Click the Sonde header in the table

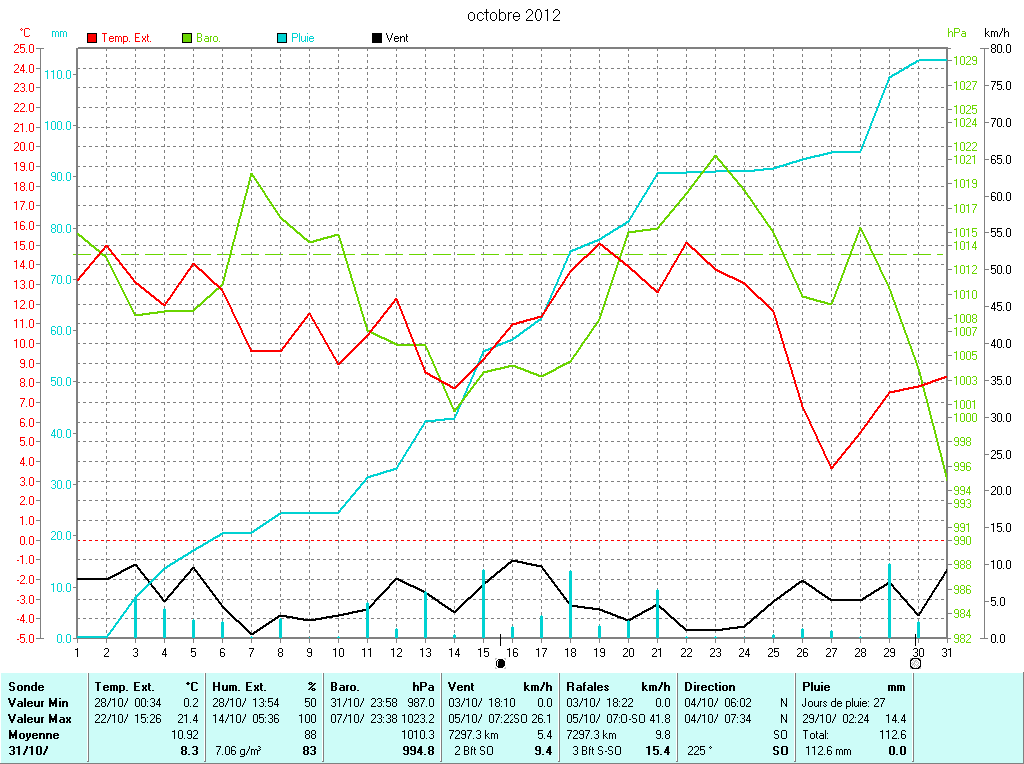[x=25, y=687]
